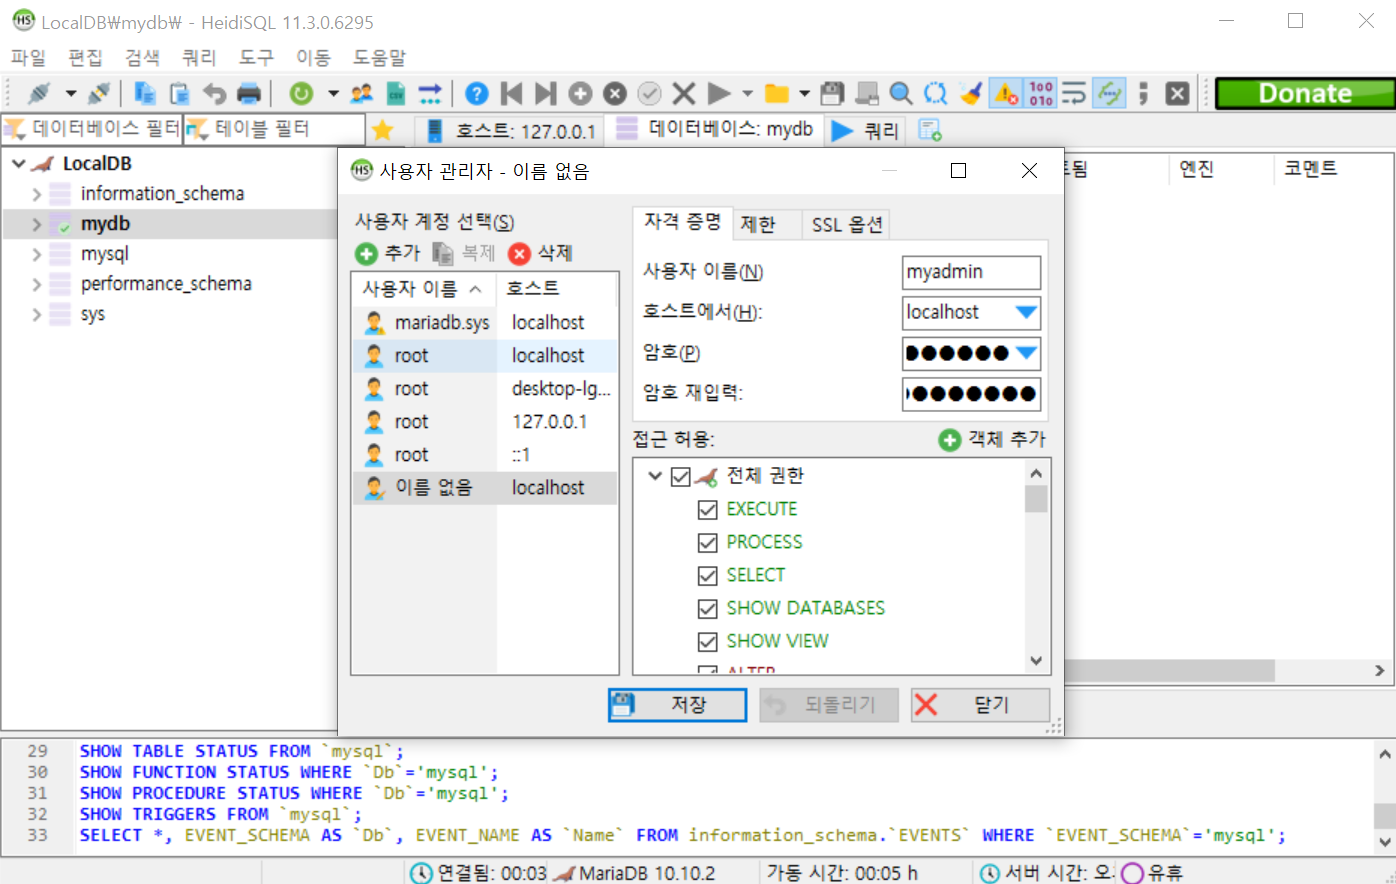Toggle the wrap long lines icon
The height and width of the screenshot is (884, 1396).
click(1074, 94)
